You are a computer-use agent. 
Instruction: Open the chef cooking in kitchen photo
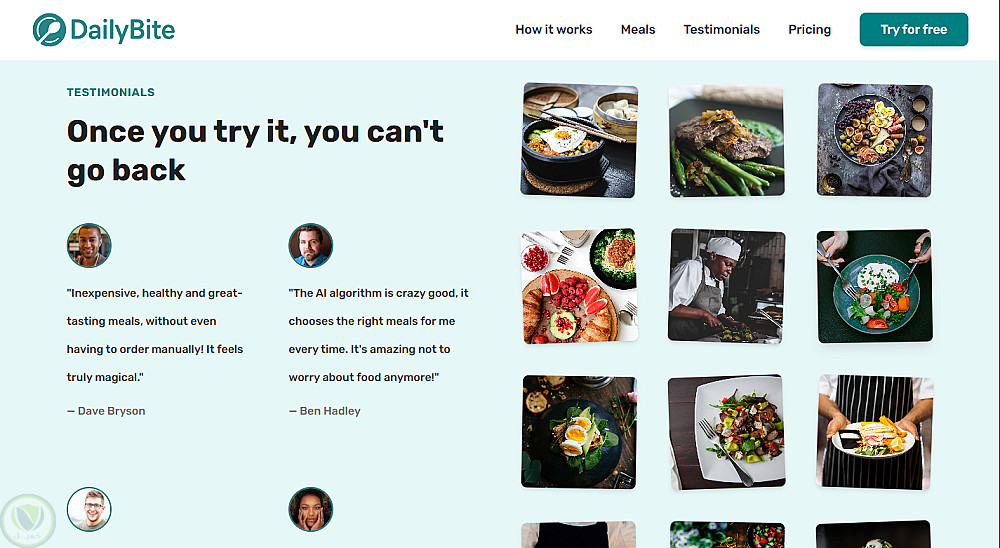[726, 286]
